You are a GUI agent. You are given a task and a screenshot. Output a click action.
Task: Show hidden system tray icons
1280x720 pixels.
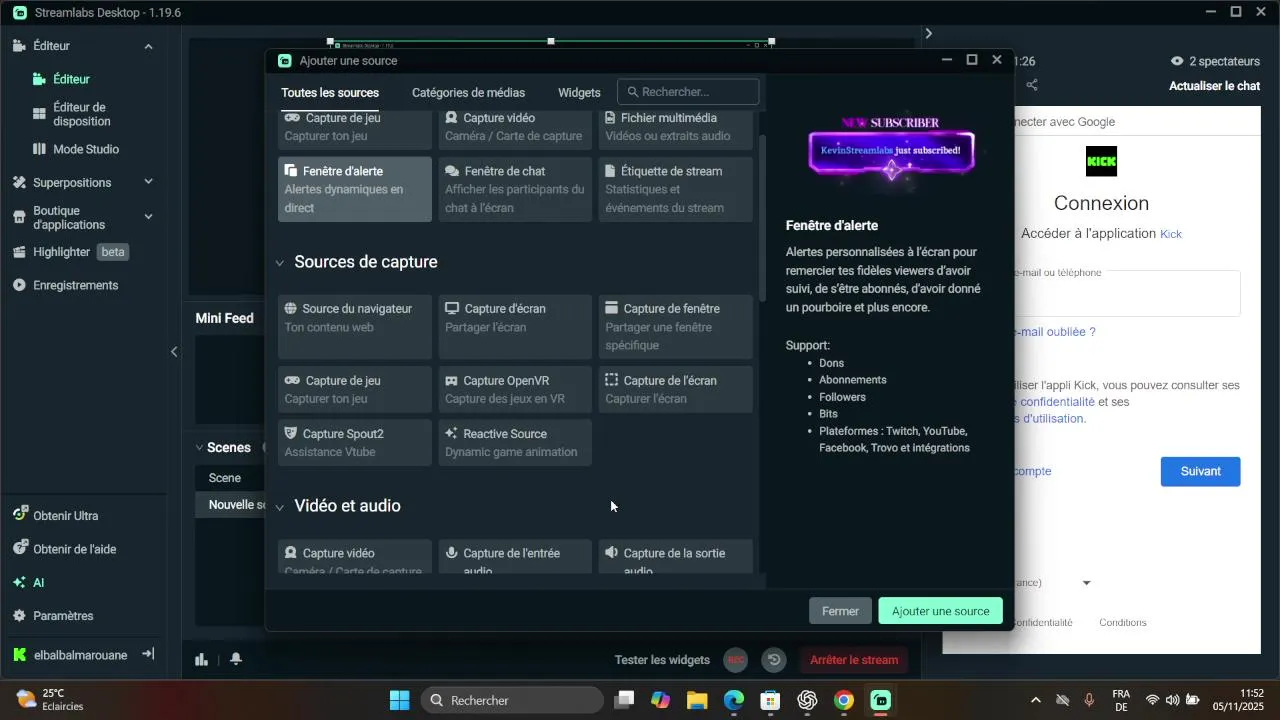[1035, 700]
